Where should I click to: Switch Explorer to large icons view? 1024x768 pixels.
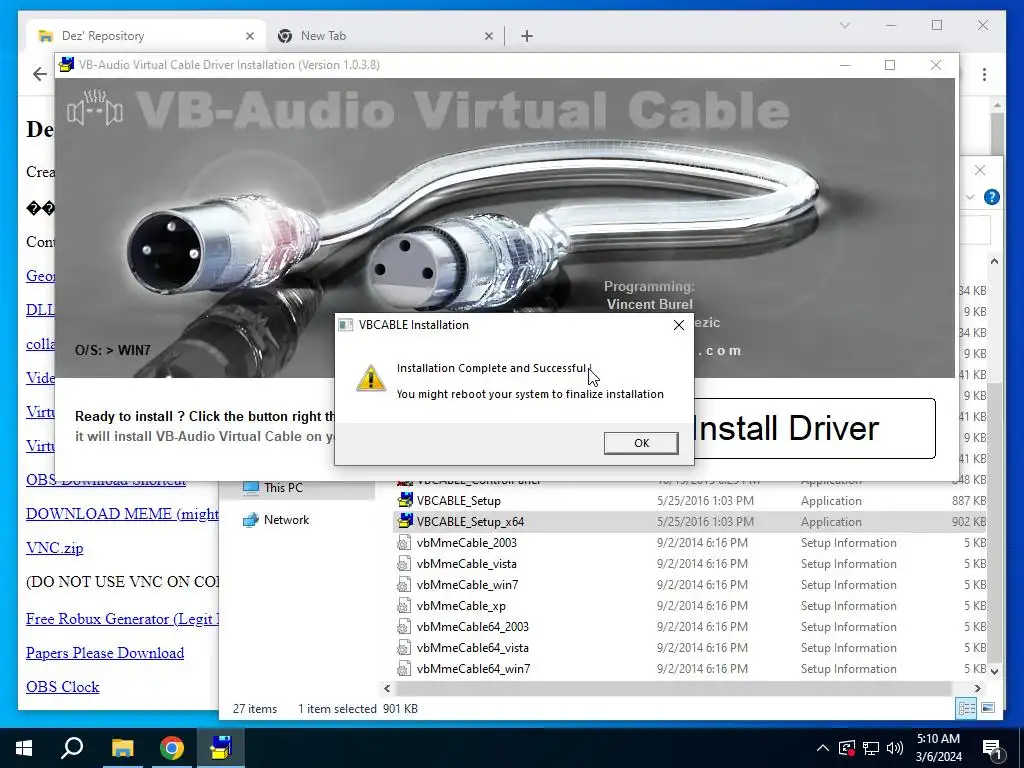coord(988,708)
